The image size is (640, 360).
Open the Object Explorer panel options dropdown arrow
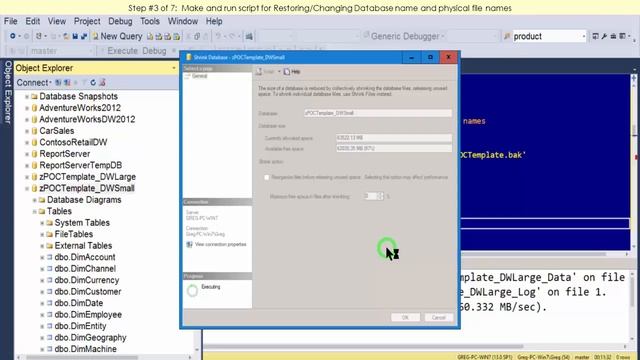pos(174,68)
